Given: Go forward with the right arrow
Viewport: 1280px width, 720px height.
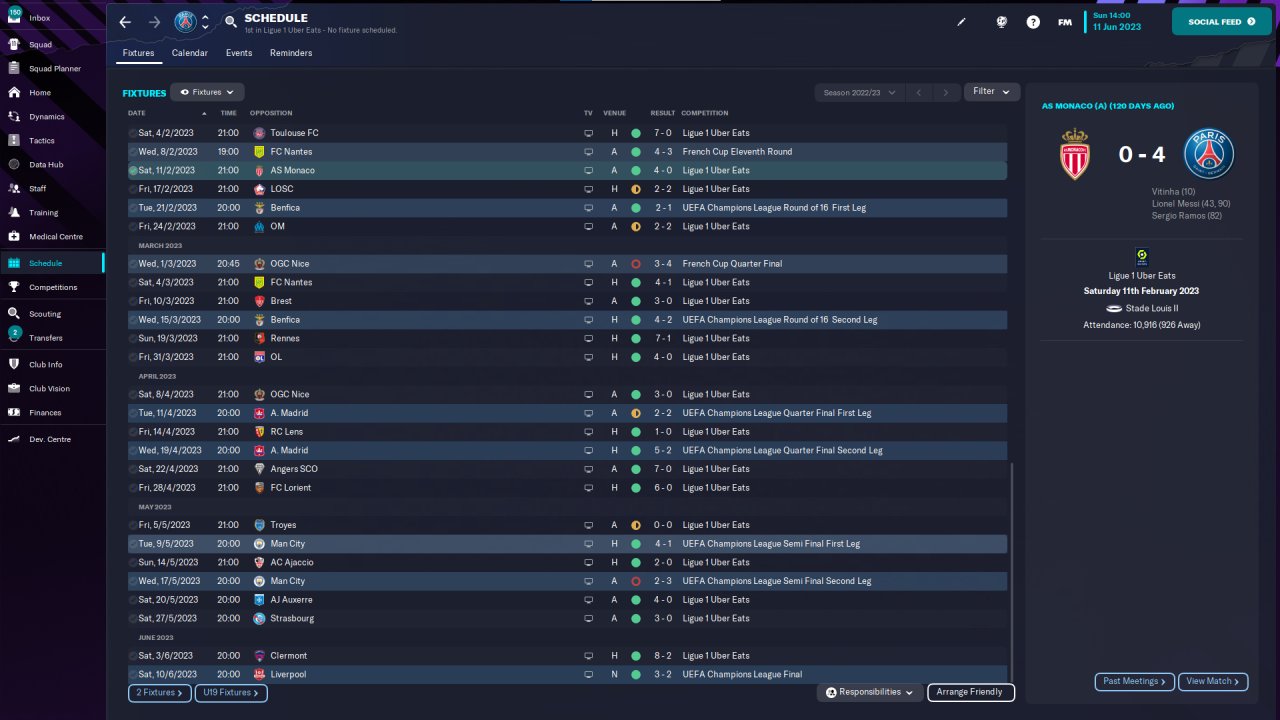Looking at the screenshot, I should (x=154, y=22).
